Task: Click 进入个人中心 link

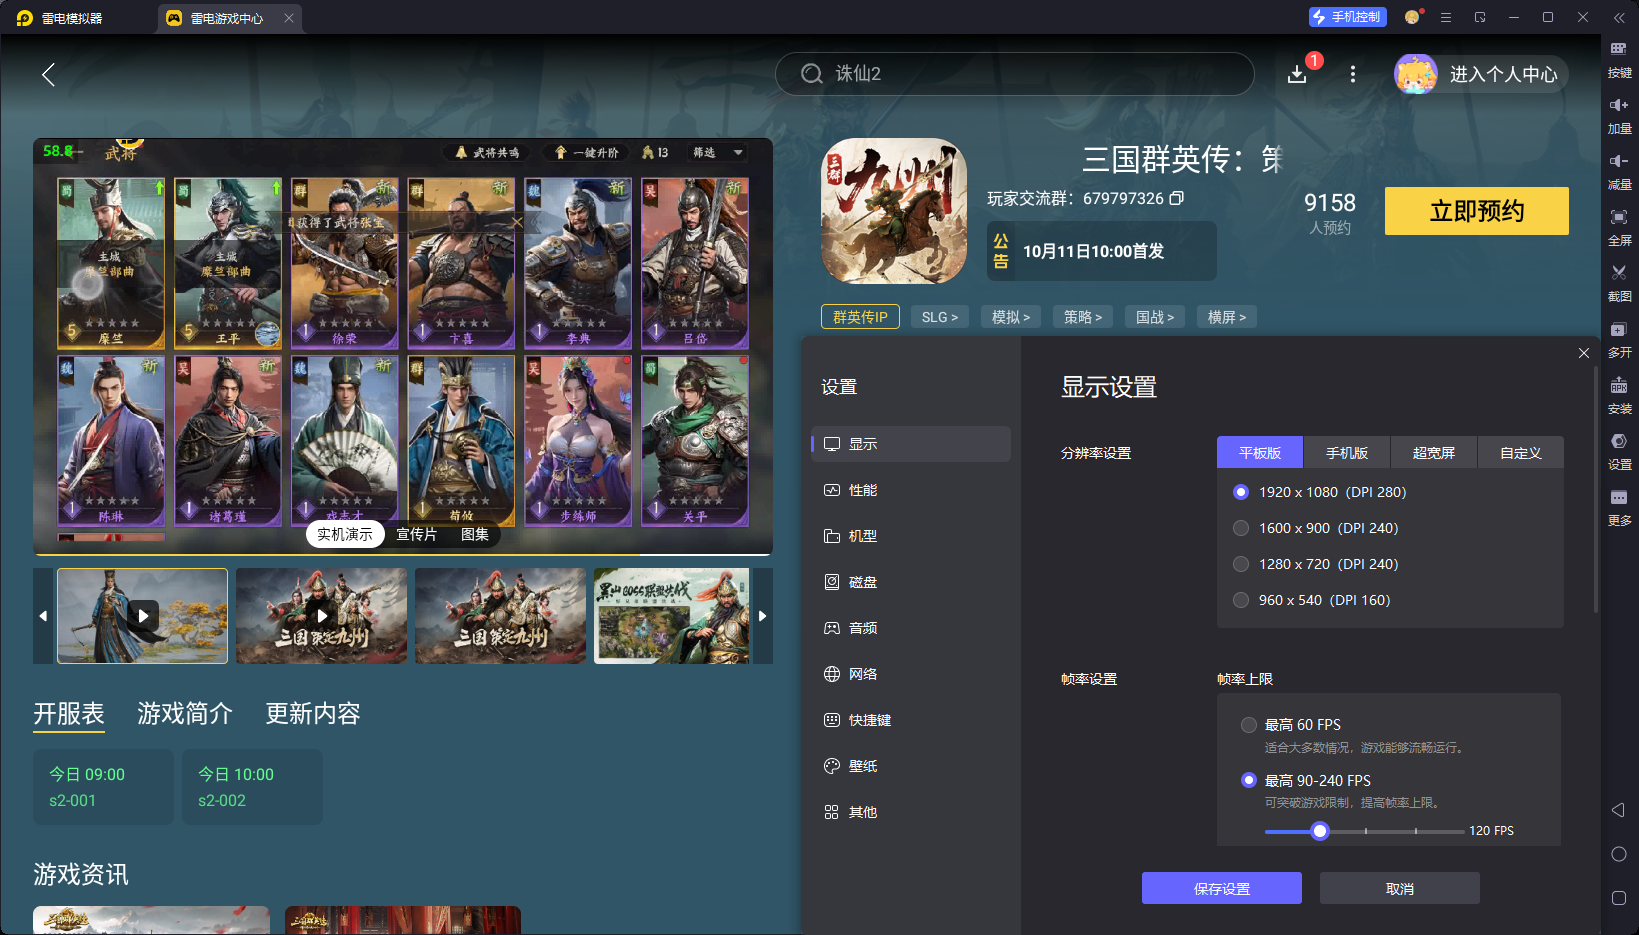Action: point(1504,74)
